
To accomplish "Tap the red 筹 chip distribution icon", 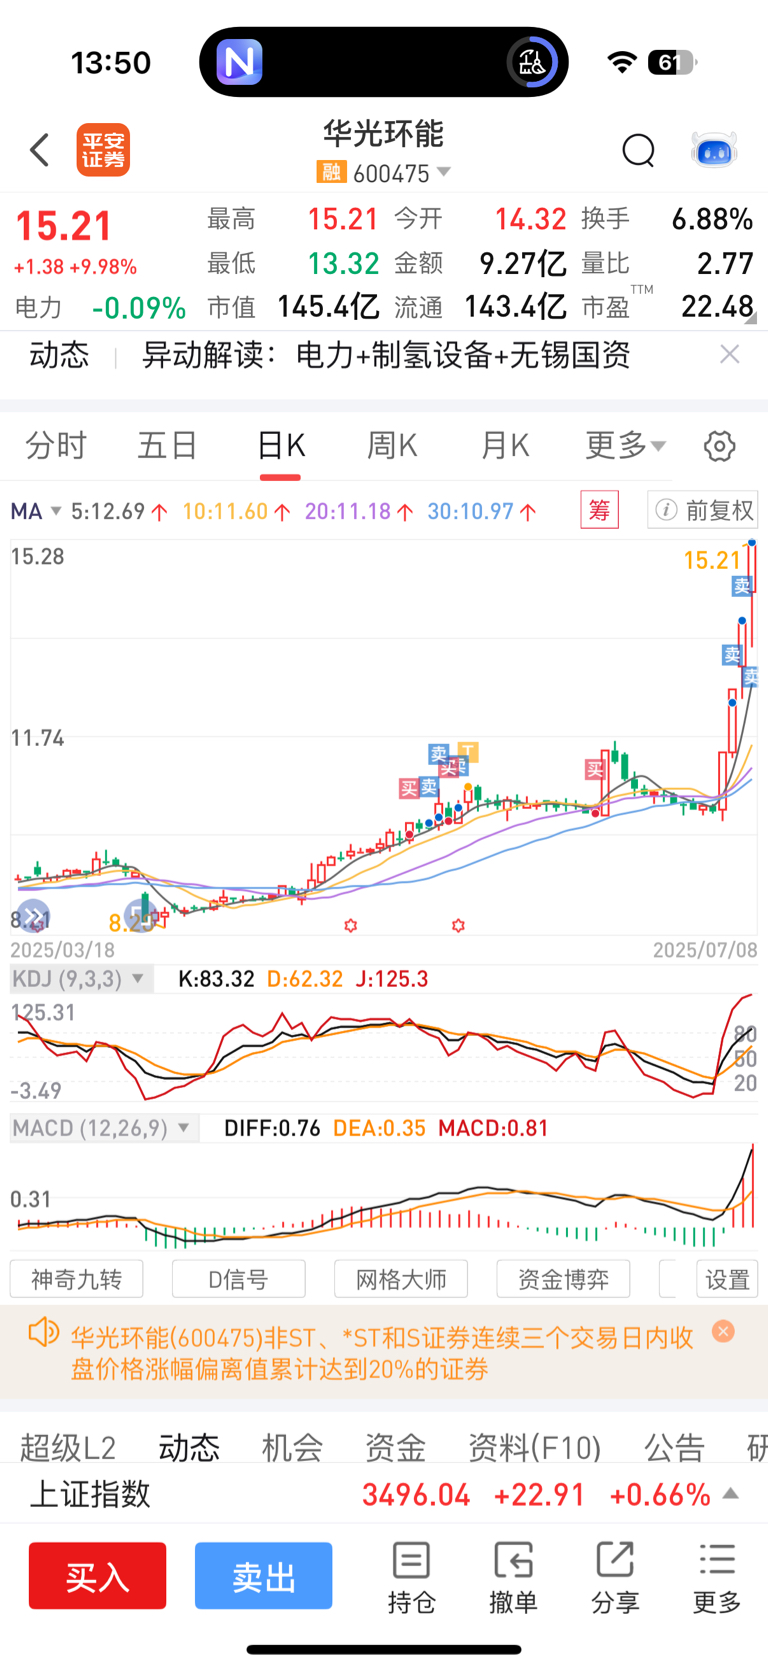I will click(600, 510).
